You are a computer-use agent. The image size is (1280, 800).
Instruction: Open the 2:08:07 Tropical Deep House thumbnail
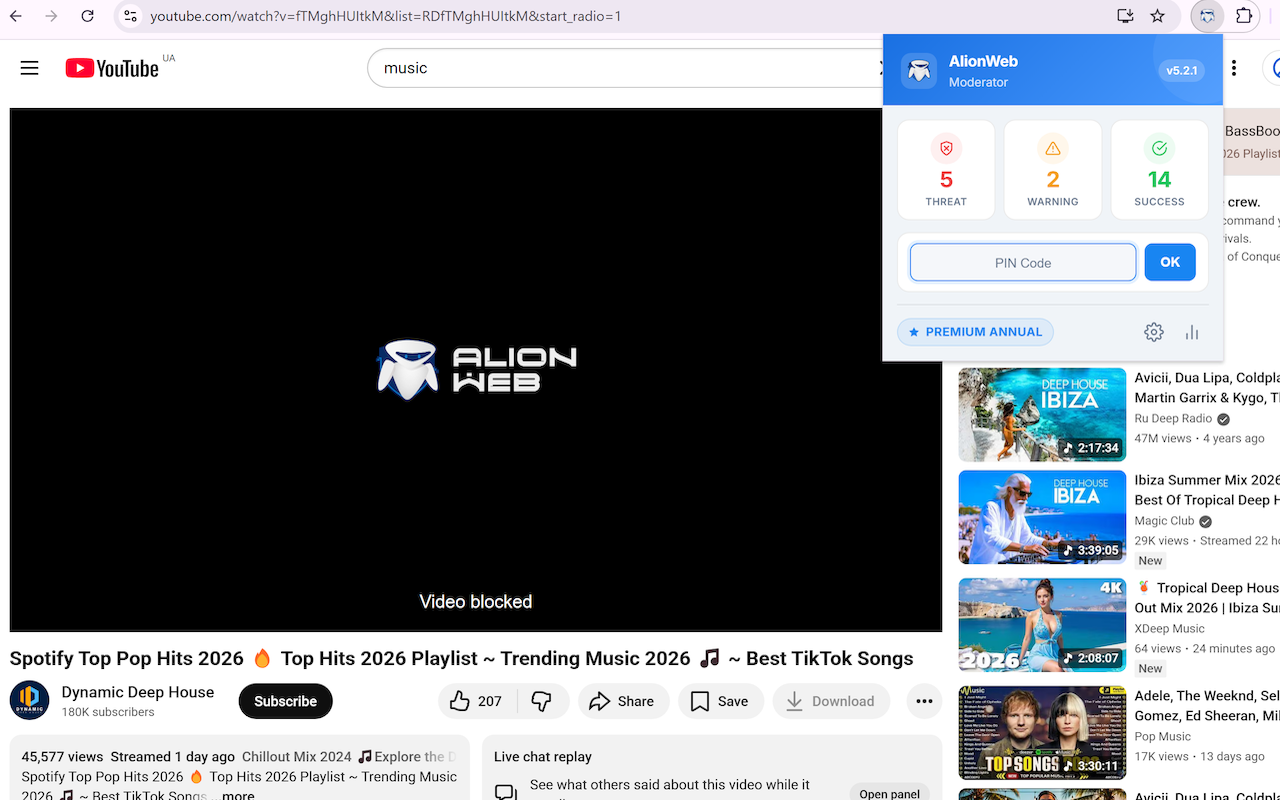(x=1042, y=624)
